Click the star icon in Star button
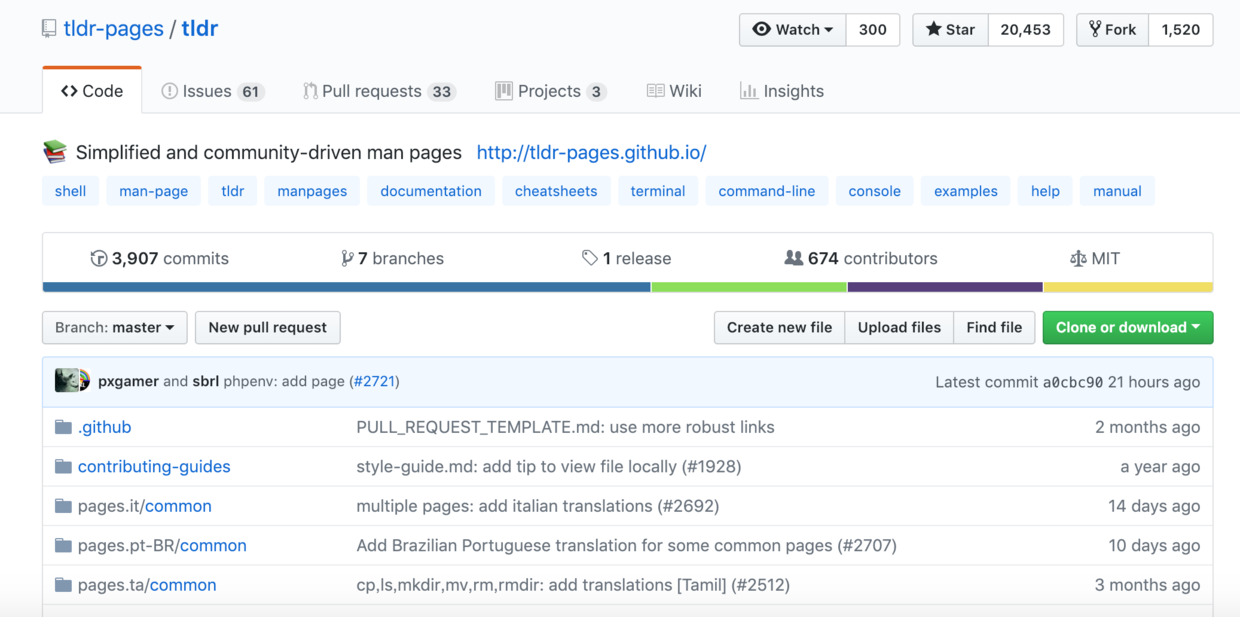The image size is (1240, 617). click(933, 29)
